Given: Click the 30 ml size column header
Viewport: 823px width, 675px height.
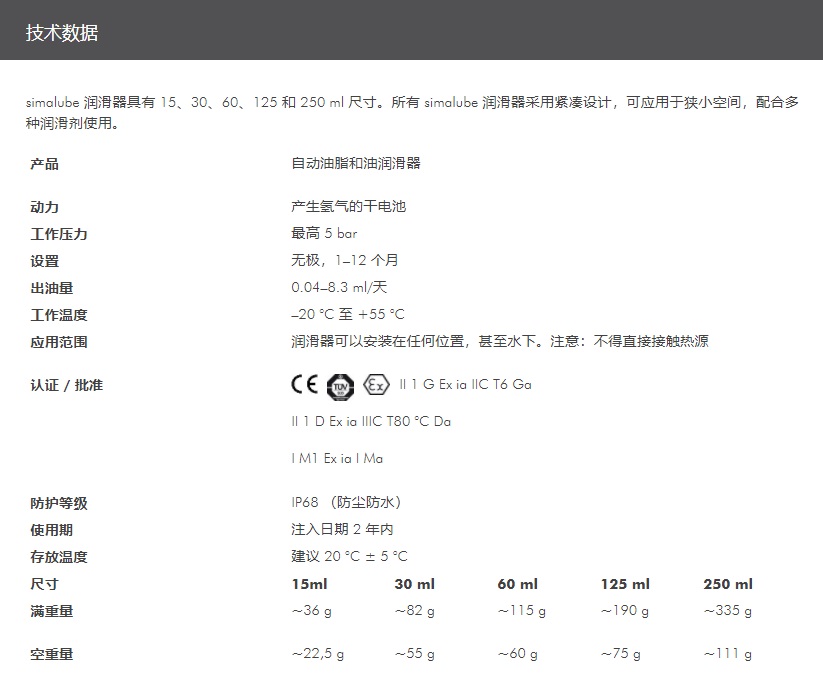Looking at the screenshot, I should [415, 584].
